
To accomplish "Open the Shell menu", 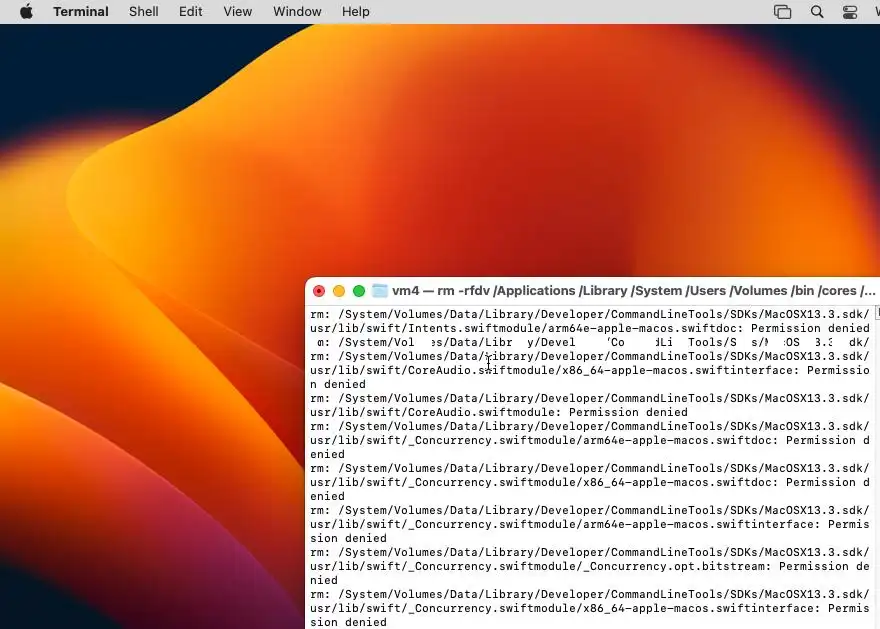I will (x=144, y=11).
